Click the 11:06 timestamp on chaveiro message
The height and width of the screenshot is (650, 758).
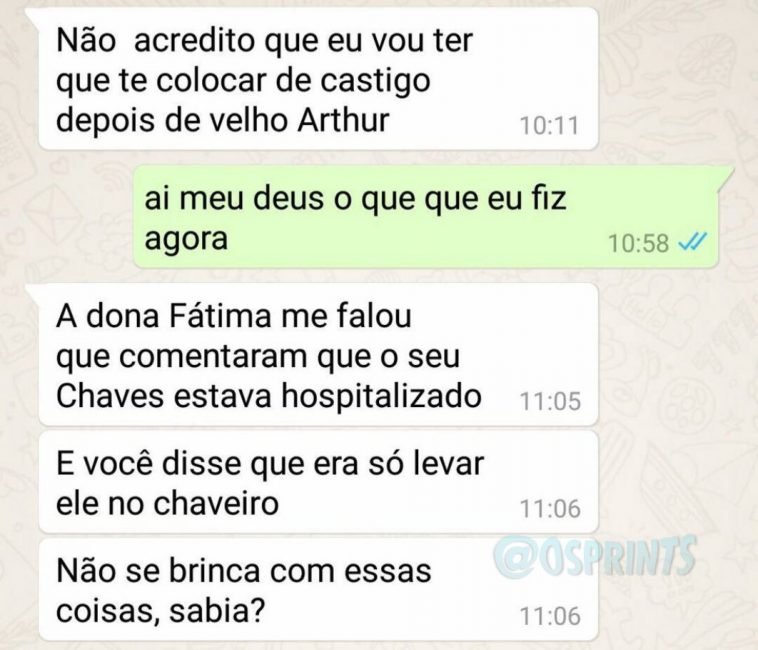550,509
